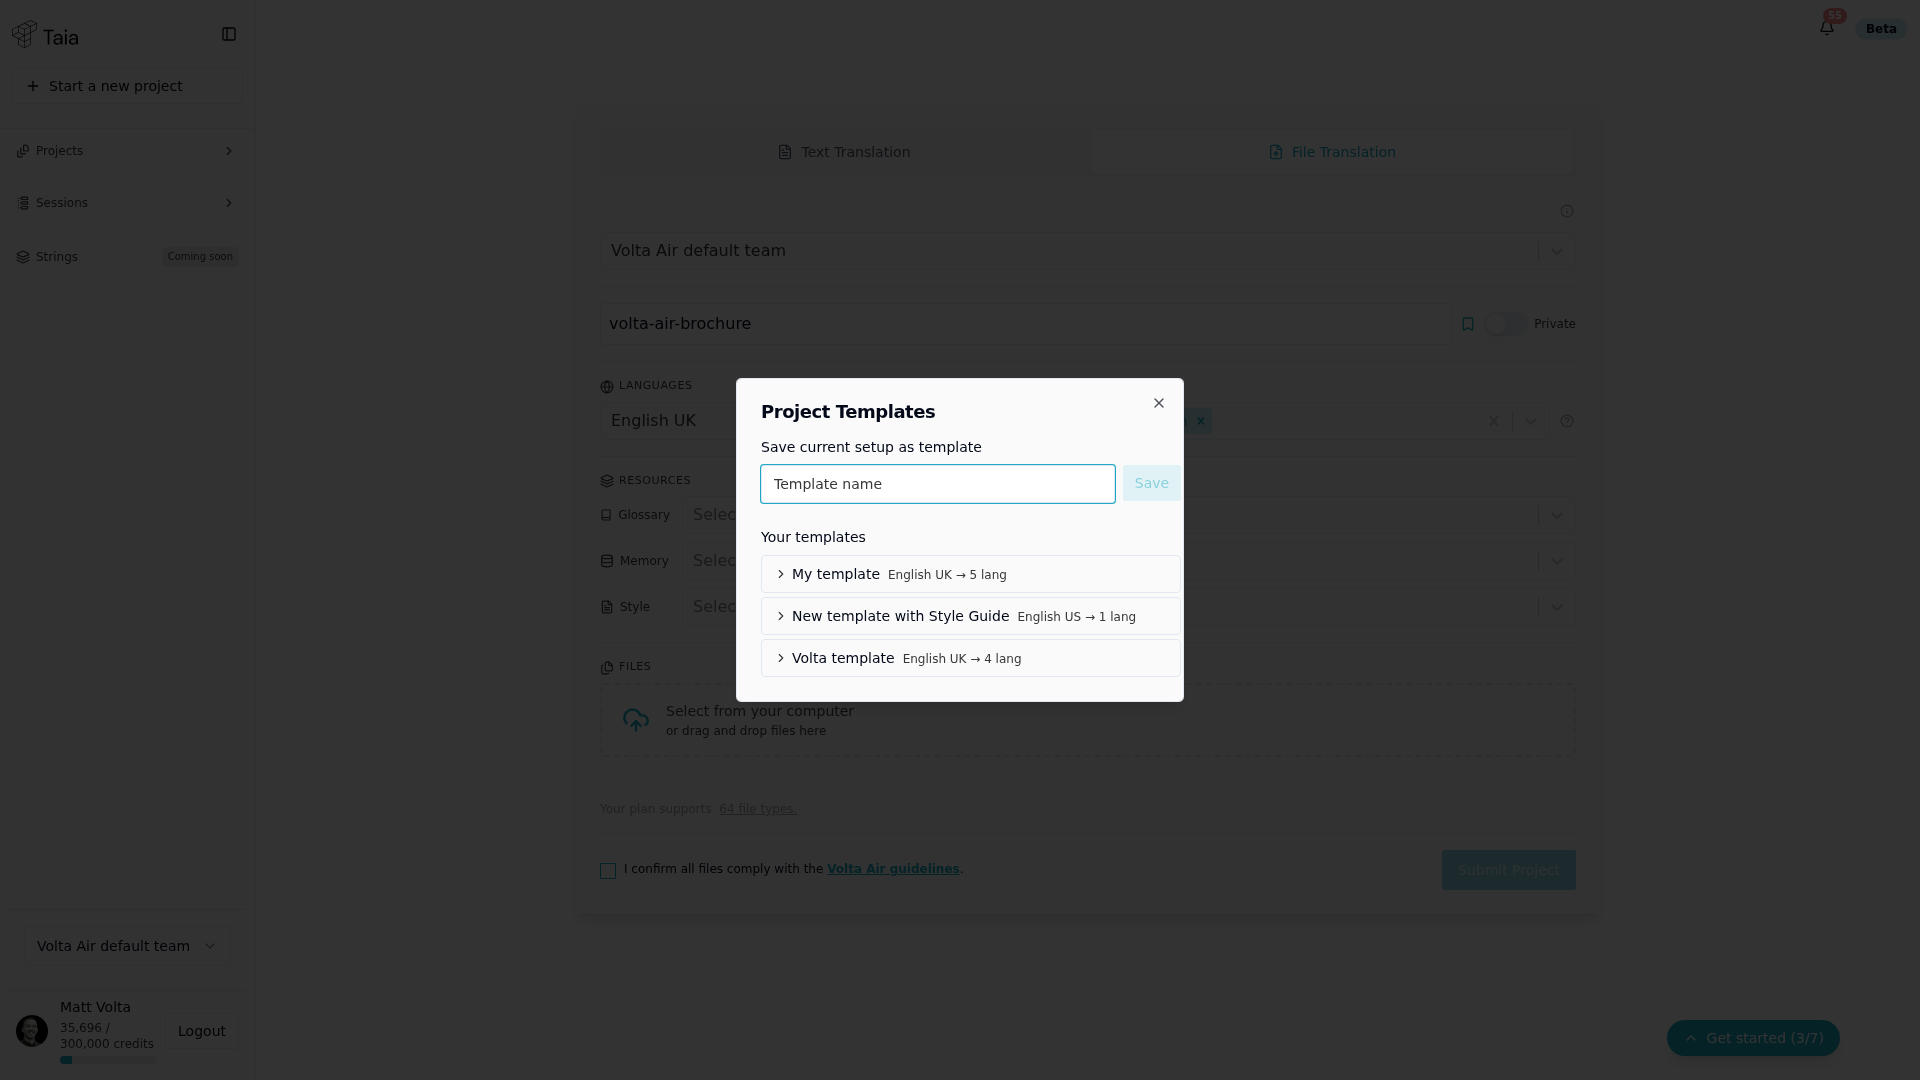Viewport: 1920px width, 1080px height.
Task: Click the Taia logo icon
Action: click(25, 35)
